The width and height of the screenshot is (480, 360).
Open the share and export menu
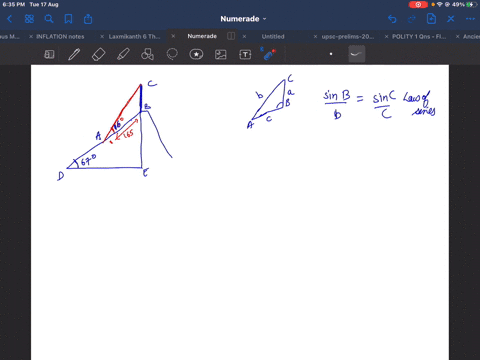coord(88,19)
